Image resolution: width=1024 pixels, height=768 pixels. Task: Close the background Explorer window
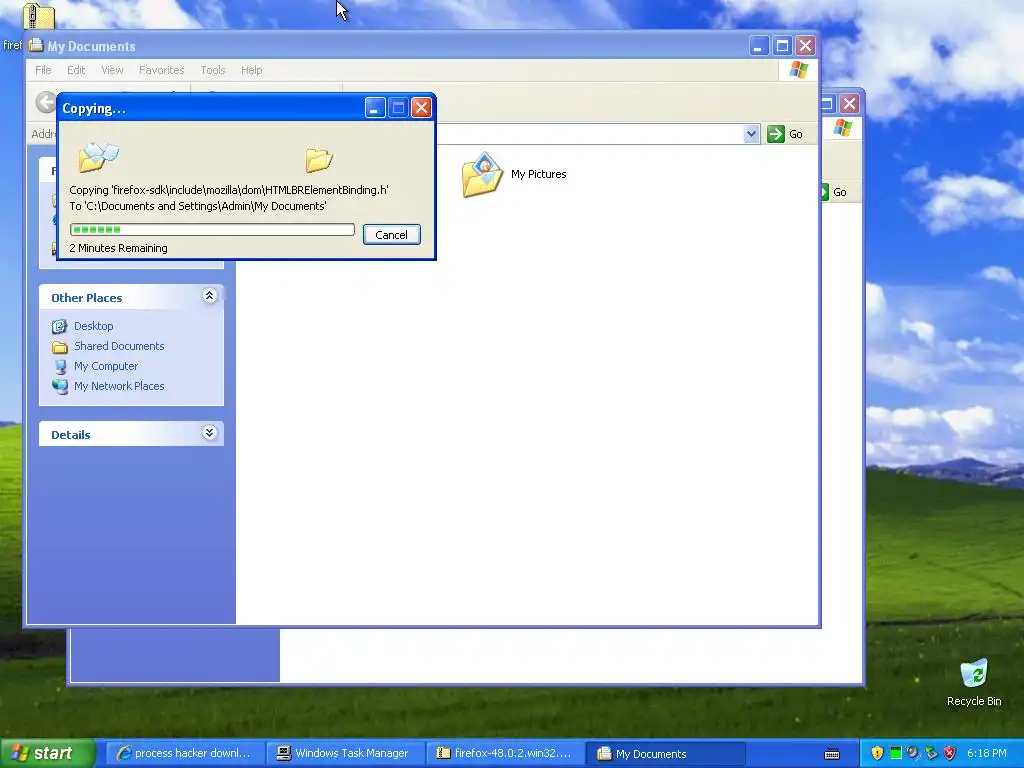(849, 103)
